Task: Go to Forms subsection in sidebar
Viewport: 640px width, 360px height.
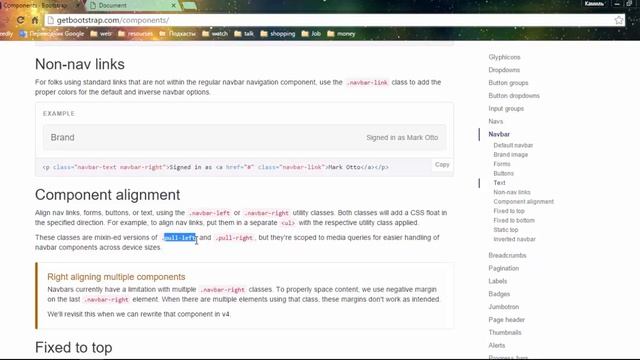Action: click(502, 164)
